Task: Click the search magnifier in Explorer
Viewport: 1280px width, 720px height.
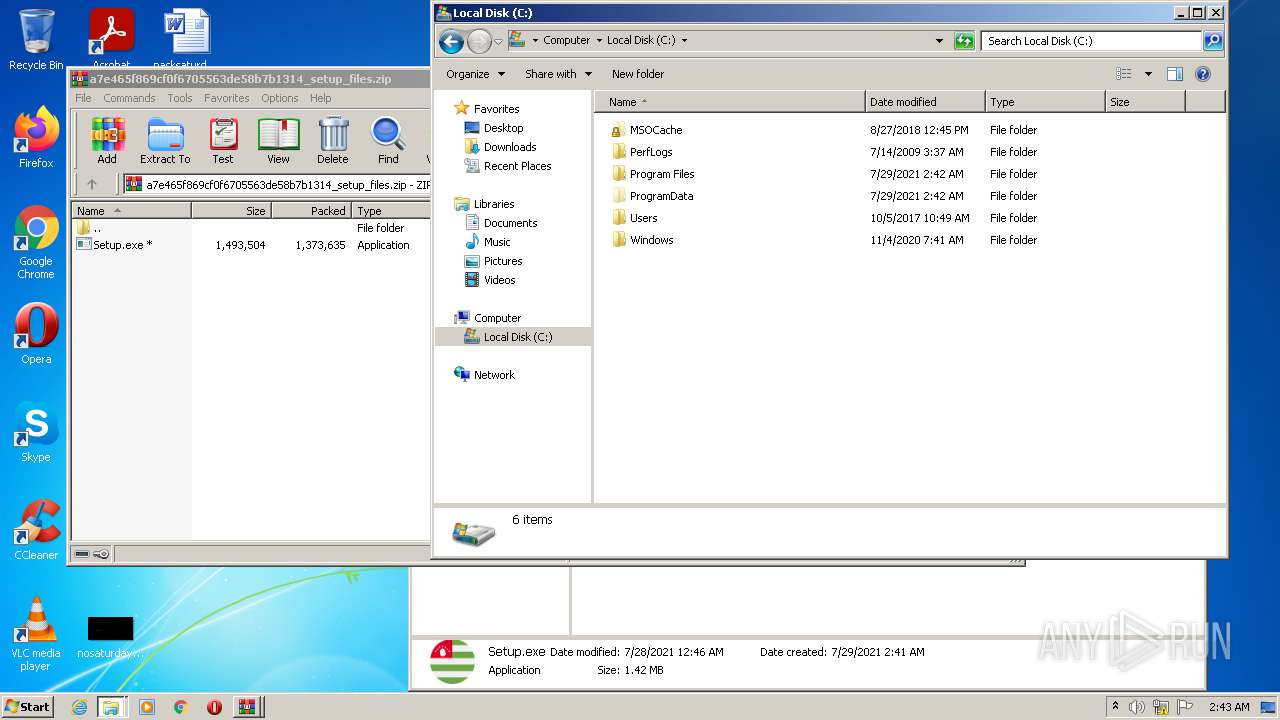Action: click(1213, 41)
